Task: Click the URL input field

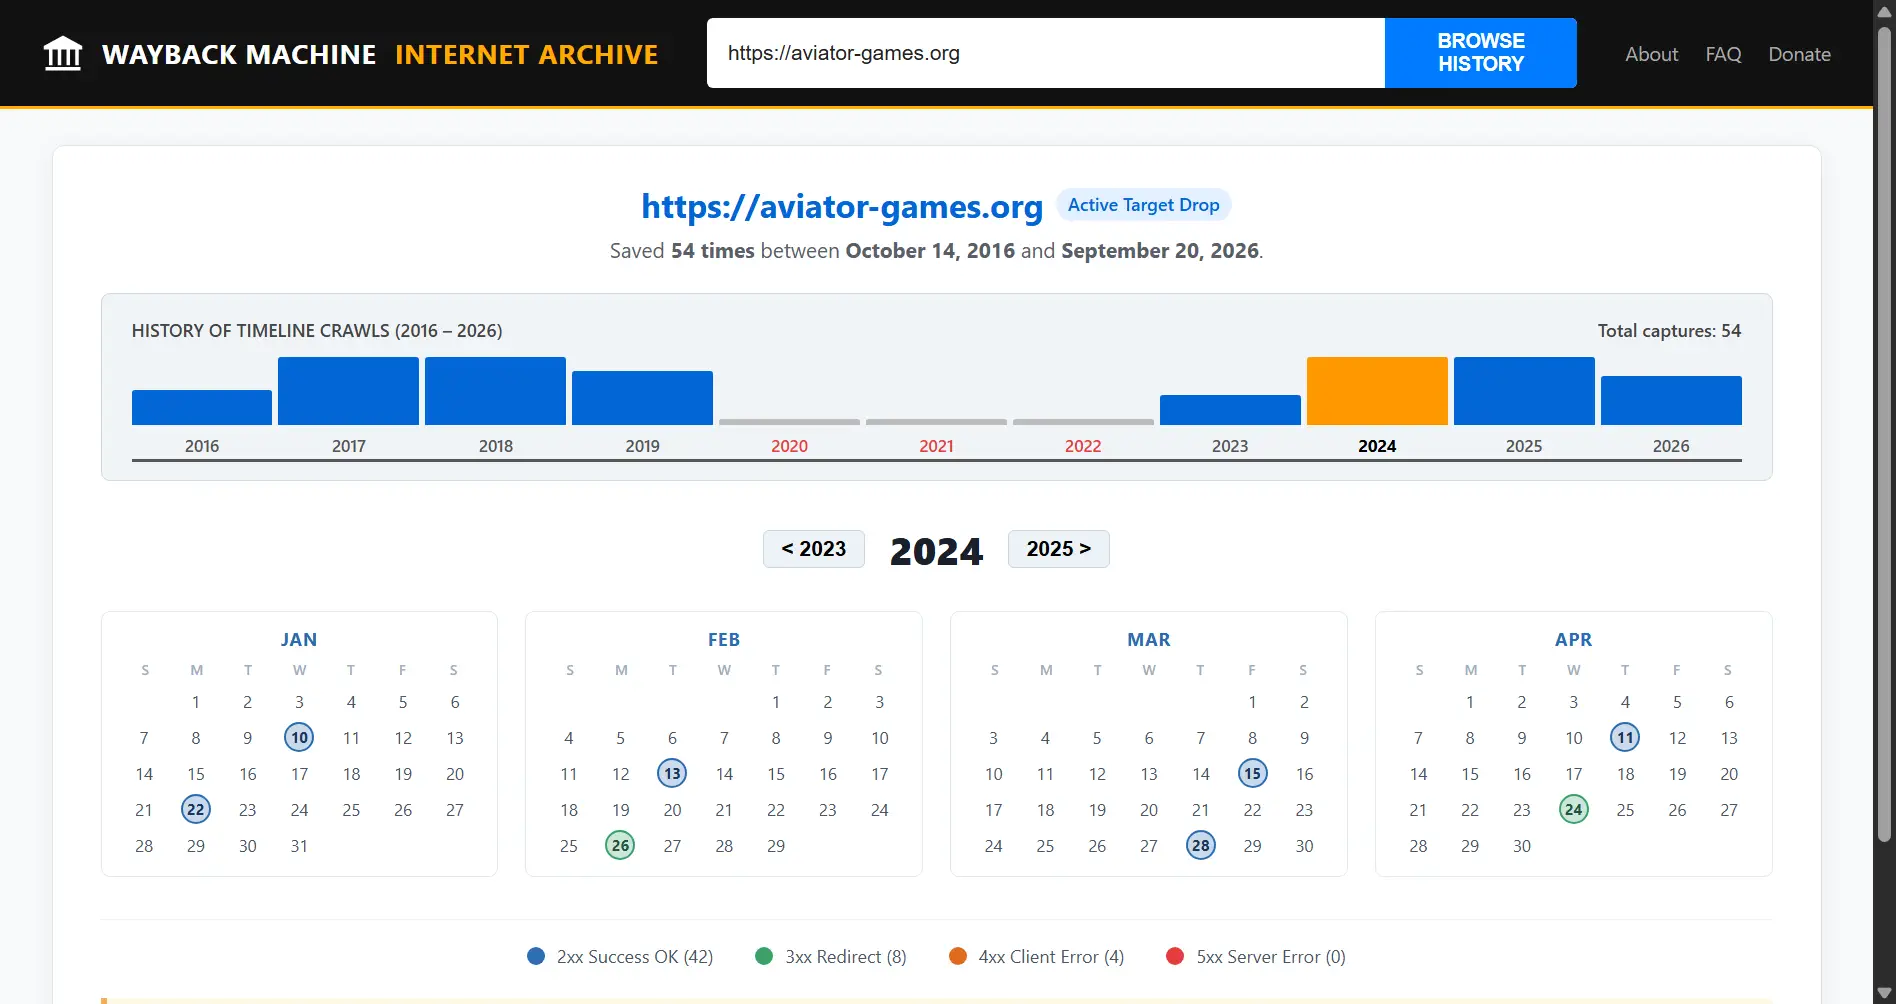Action: [x=1045, y=53]
